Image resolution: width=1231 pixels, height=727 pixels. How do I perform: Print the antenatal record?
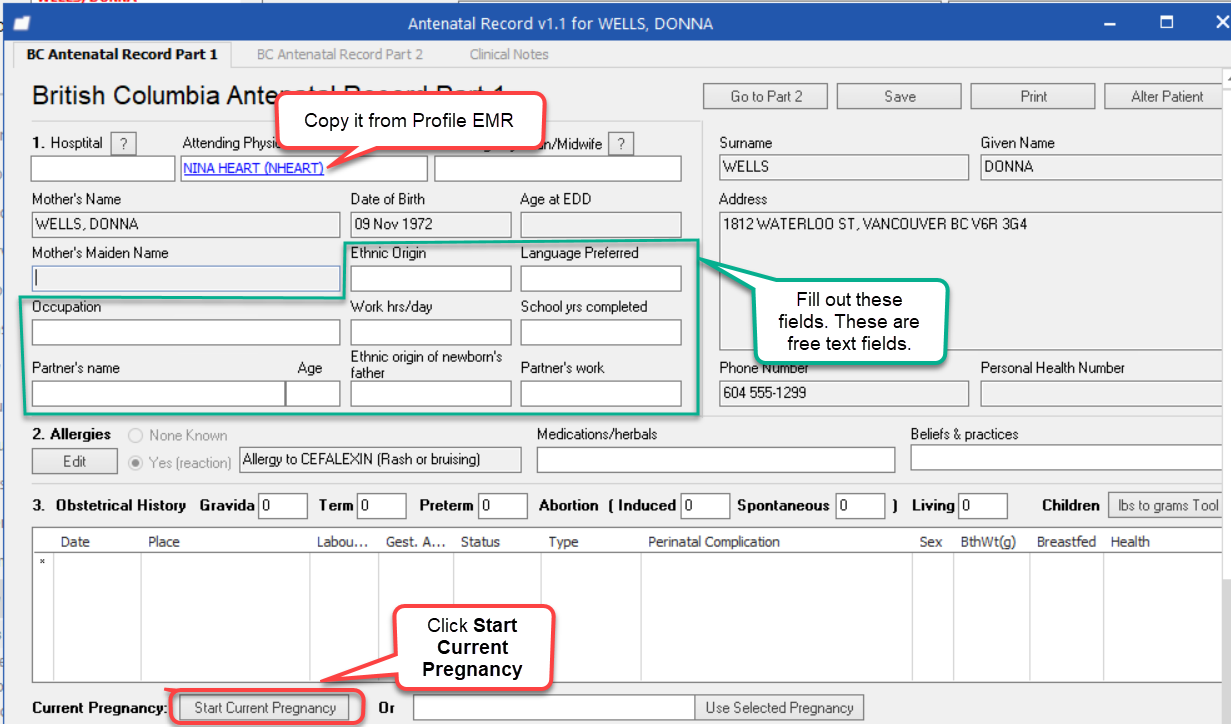click(x=1032, y=96)
